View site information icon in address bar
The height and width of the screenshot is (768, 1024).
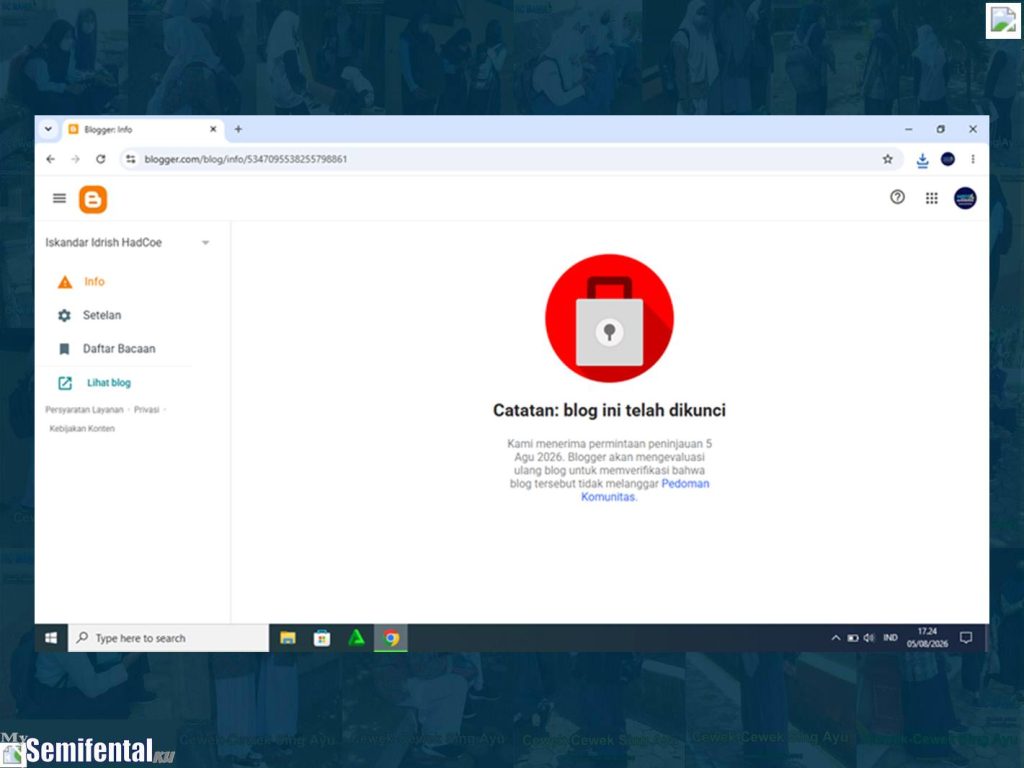[x=131, y=159]
